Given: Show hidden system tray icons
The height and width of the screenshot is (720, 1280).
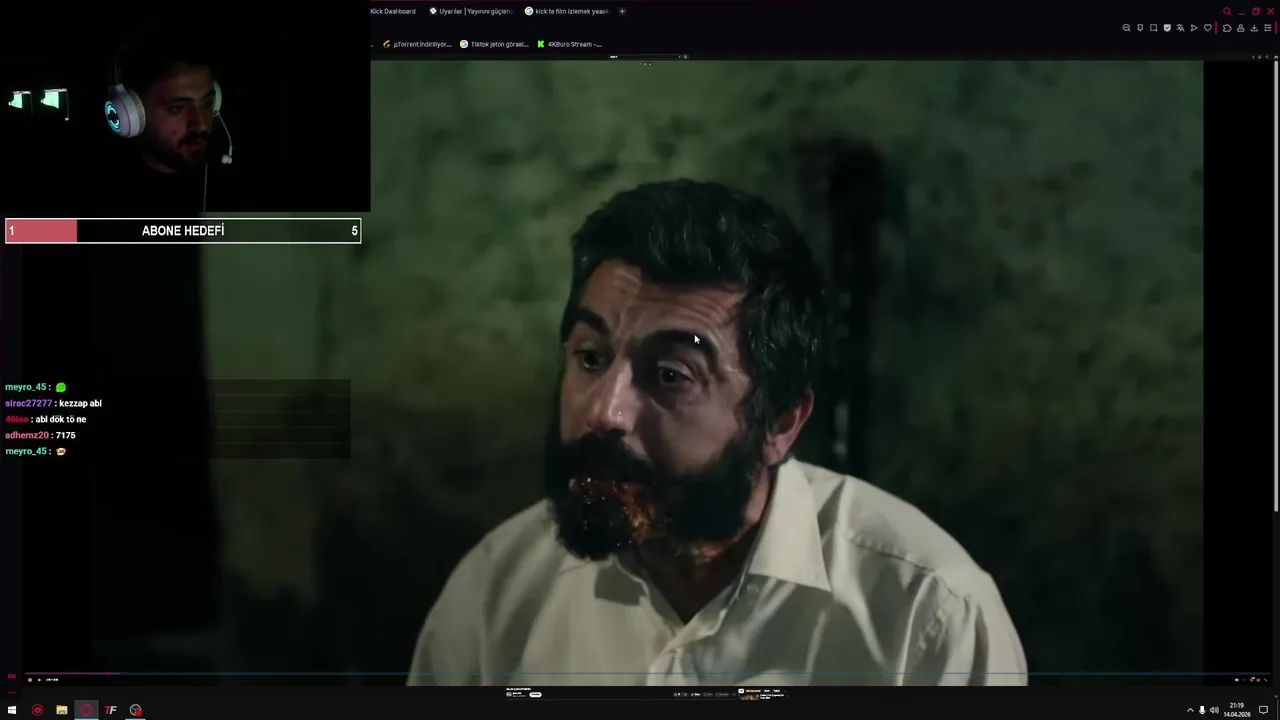Looking at the screenshot, I should click(x=1190, y=710).
